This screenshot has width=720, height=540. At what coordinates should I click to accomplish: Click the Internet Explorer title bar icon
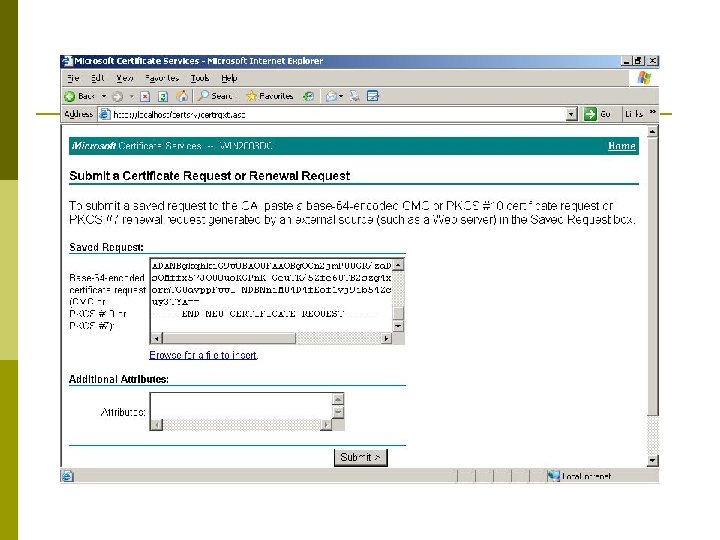point(68,61)
